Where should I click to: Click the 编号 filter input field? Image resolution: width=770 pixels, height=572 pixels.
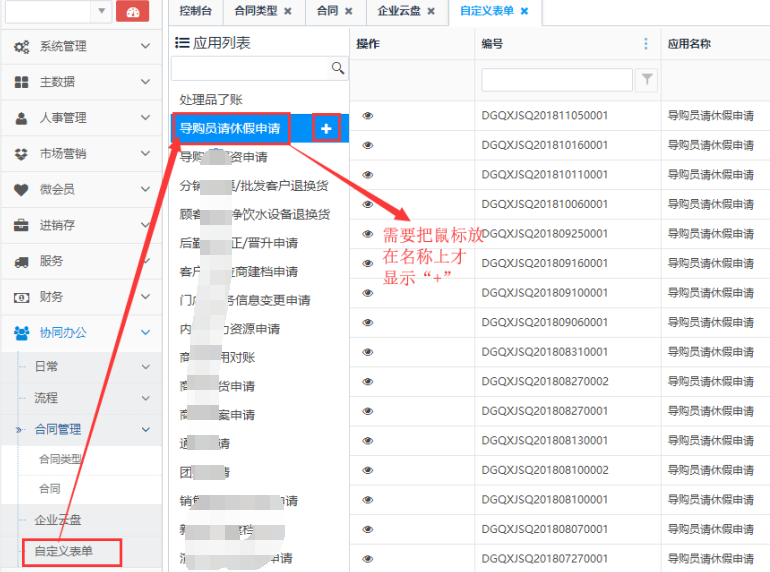(x=556, y=80)
